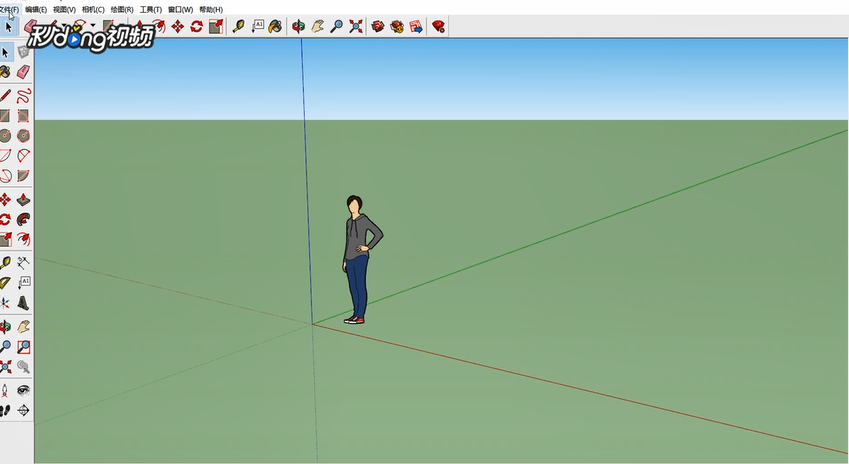Screen dimensions: 849x464
Task: Open the 绘图(R) menu
Action: pyautogui.click(x=122, y=9)
